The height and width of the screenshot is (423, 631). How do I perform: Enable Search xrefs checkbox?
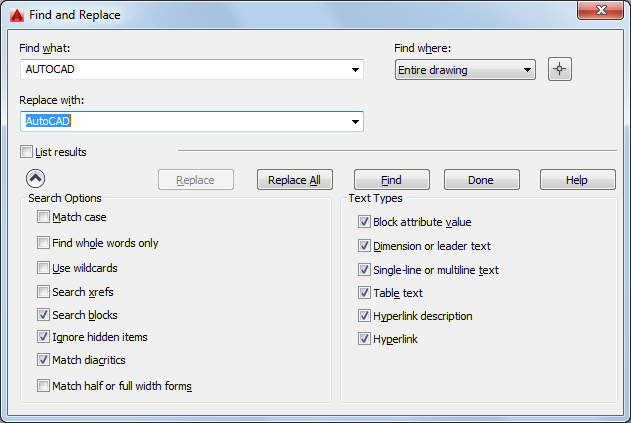pyautogui.click(x=43, y=291)
